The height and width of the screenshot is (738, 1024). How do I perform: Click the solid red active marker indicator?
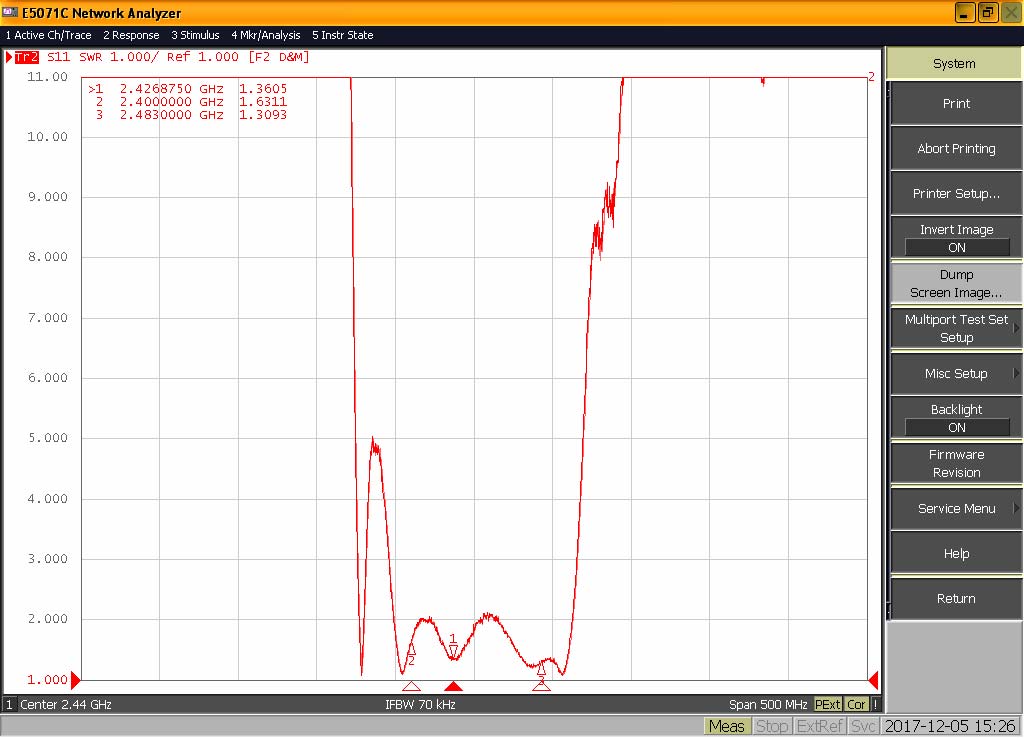[x=453, y=686]
